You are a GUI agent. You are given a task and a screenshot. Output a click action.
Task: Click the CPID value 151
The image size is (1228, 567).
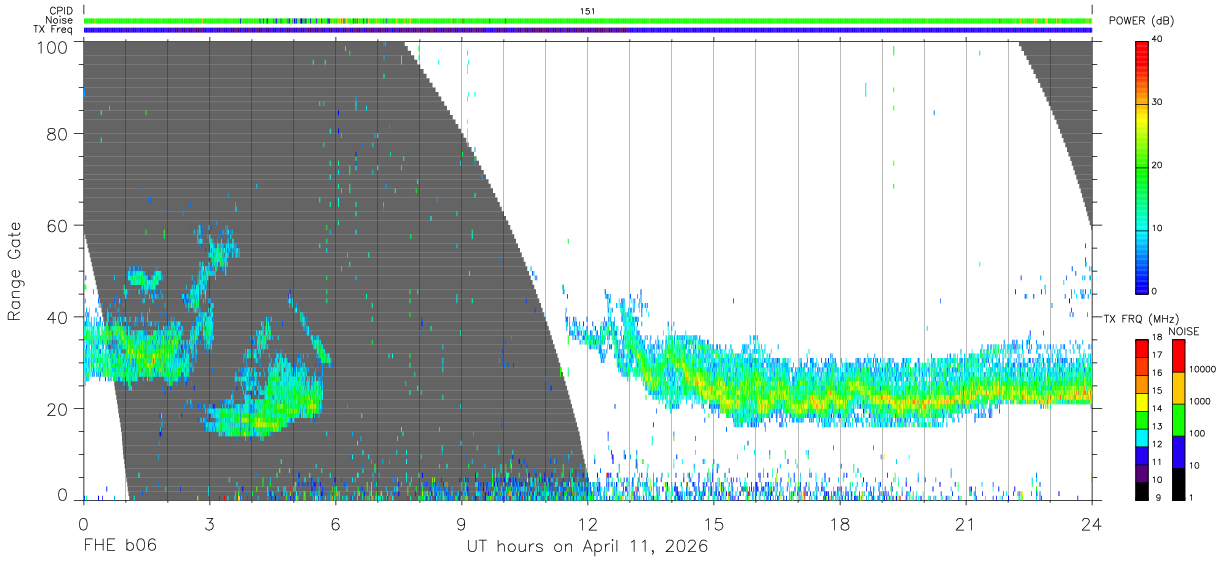[588, 11]
